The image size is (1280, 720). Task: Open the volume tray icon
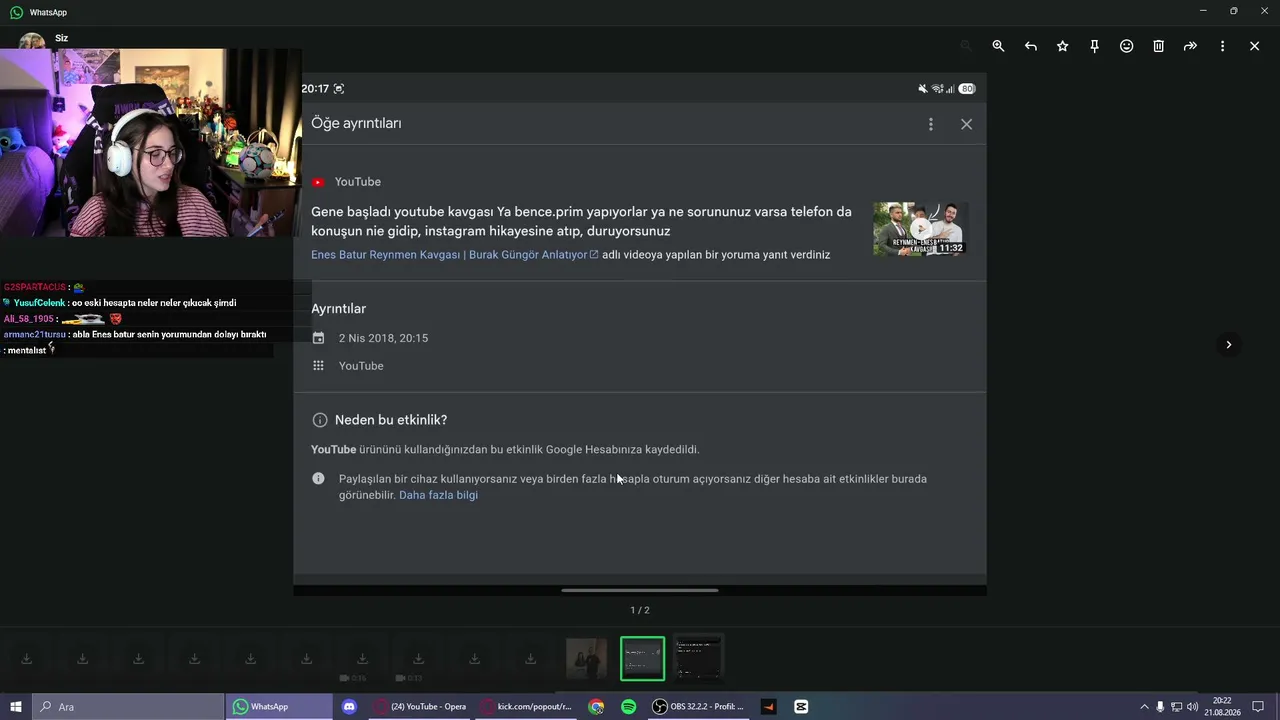pyautogui.click(x=1193, y=707)
